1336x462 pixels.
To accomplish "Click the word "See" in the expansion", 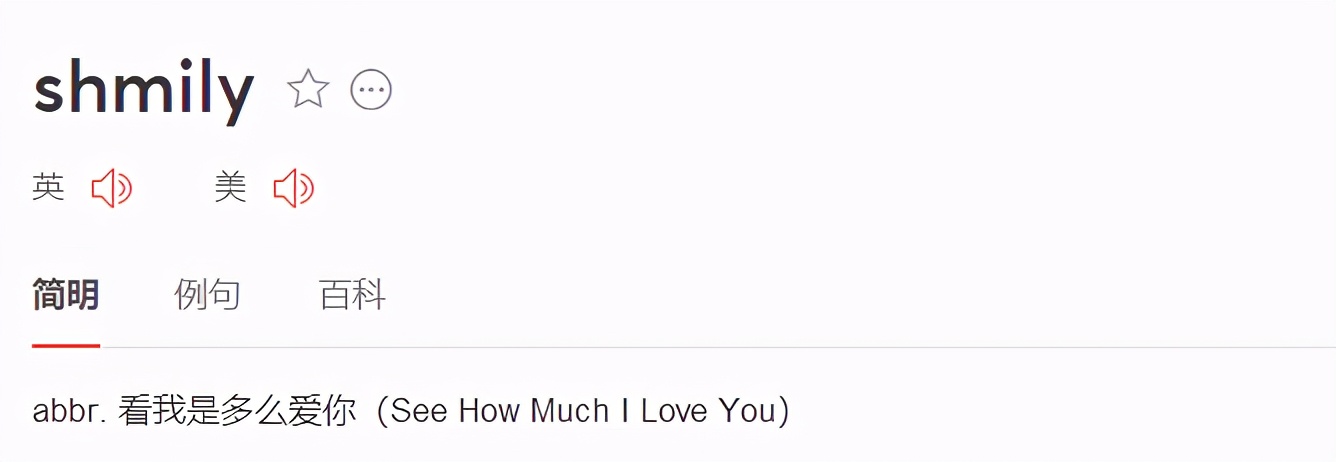I will (418, 411).
